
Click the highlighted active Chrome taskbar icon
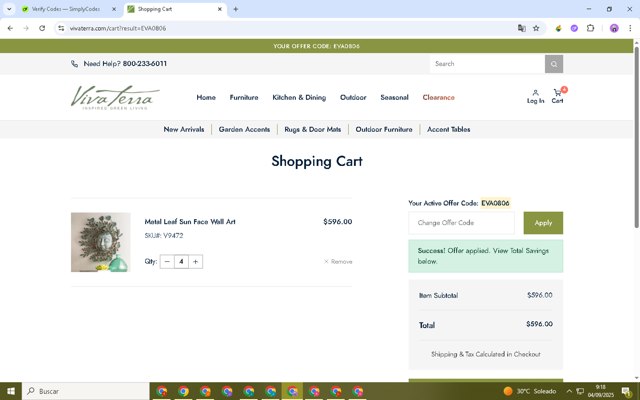click(x=293, y=391)
